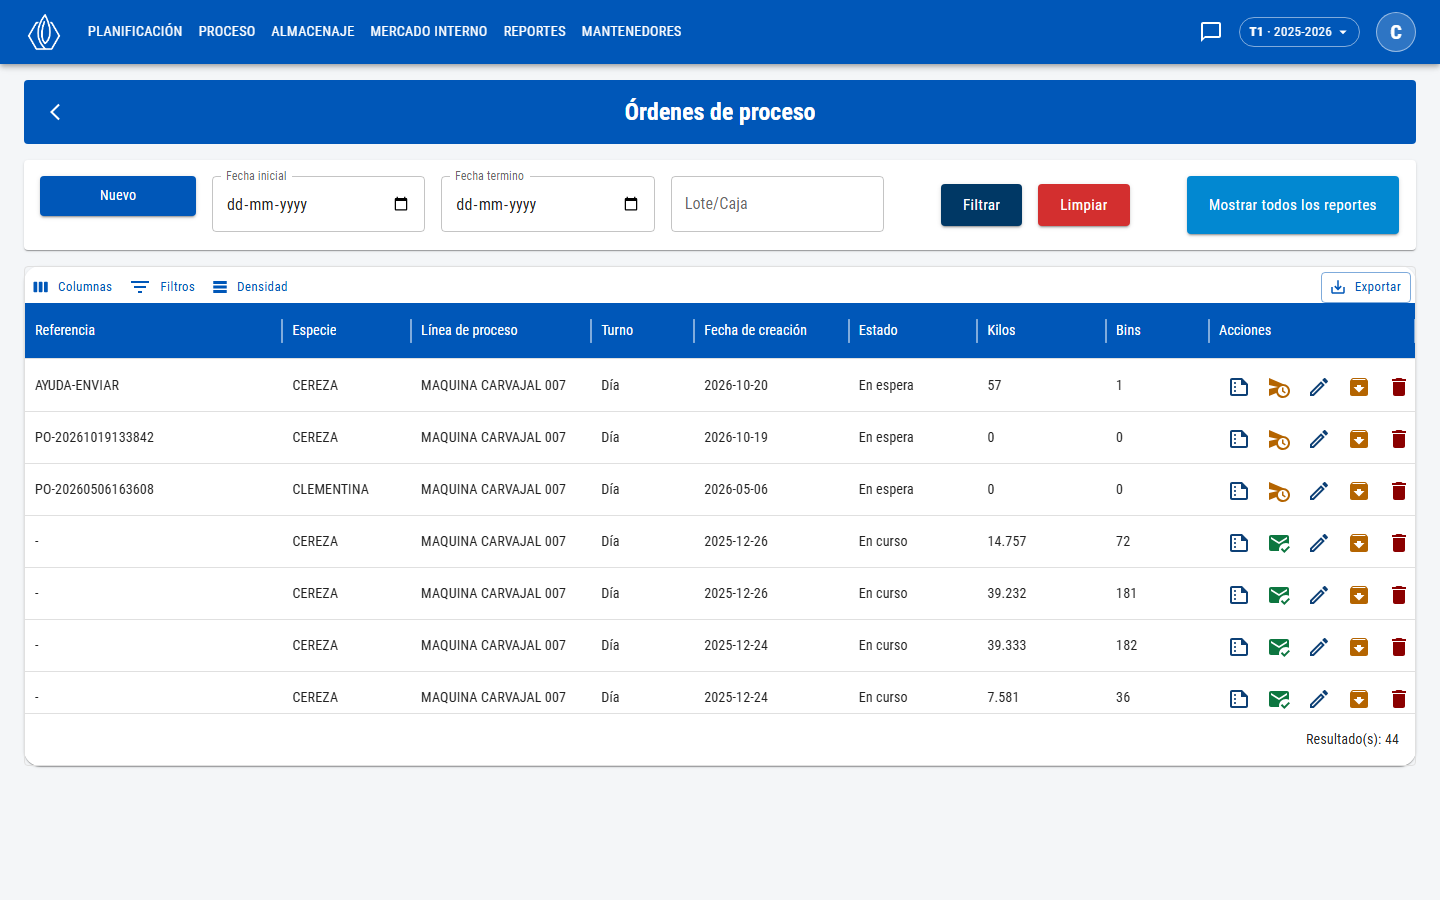Edit order PO-20260506163608 with pencil

[x=1319, y=491]
